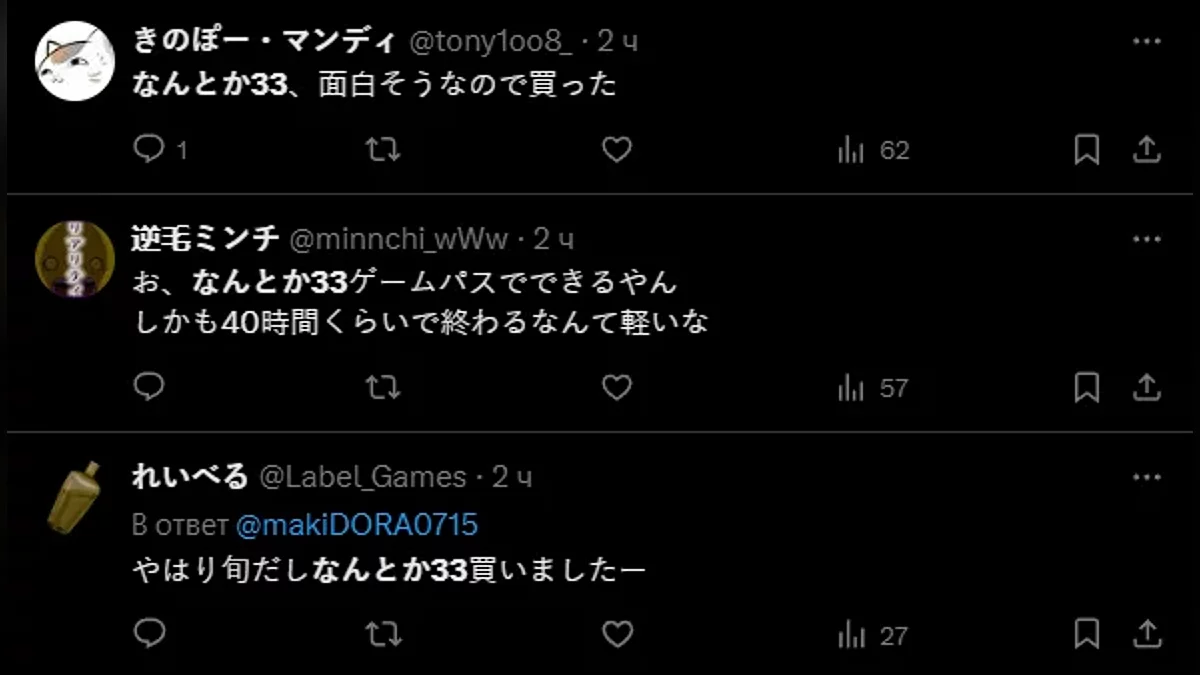1200x675 pixels.
Task: Open the cat avatar of @tony1oo8_
Action: tap(75, 60)
